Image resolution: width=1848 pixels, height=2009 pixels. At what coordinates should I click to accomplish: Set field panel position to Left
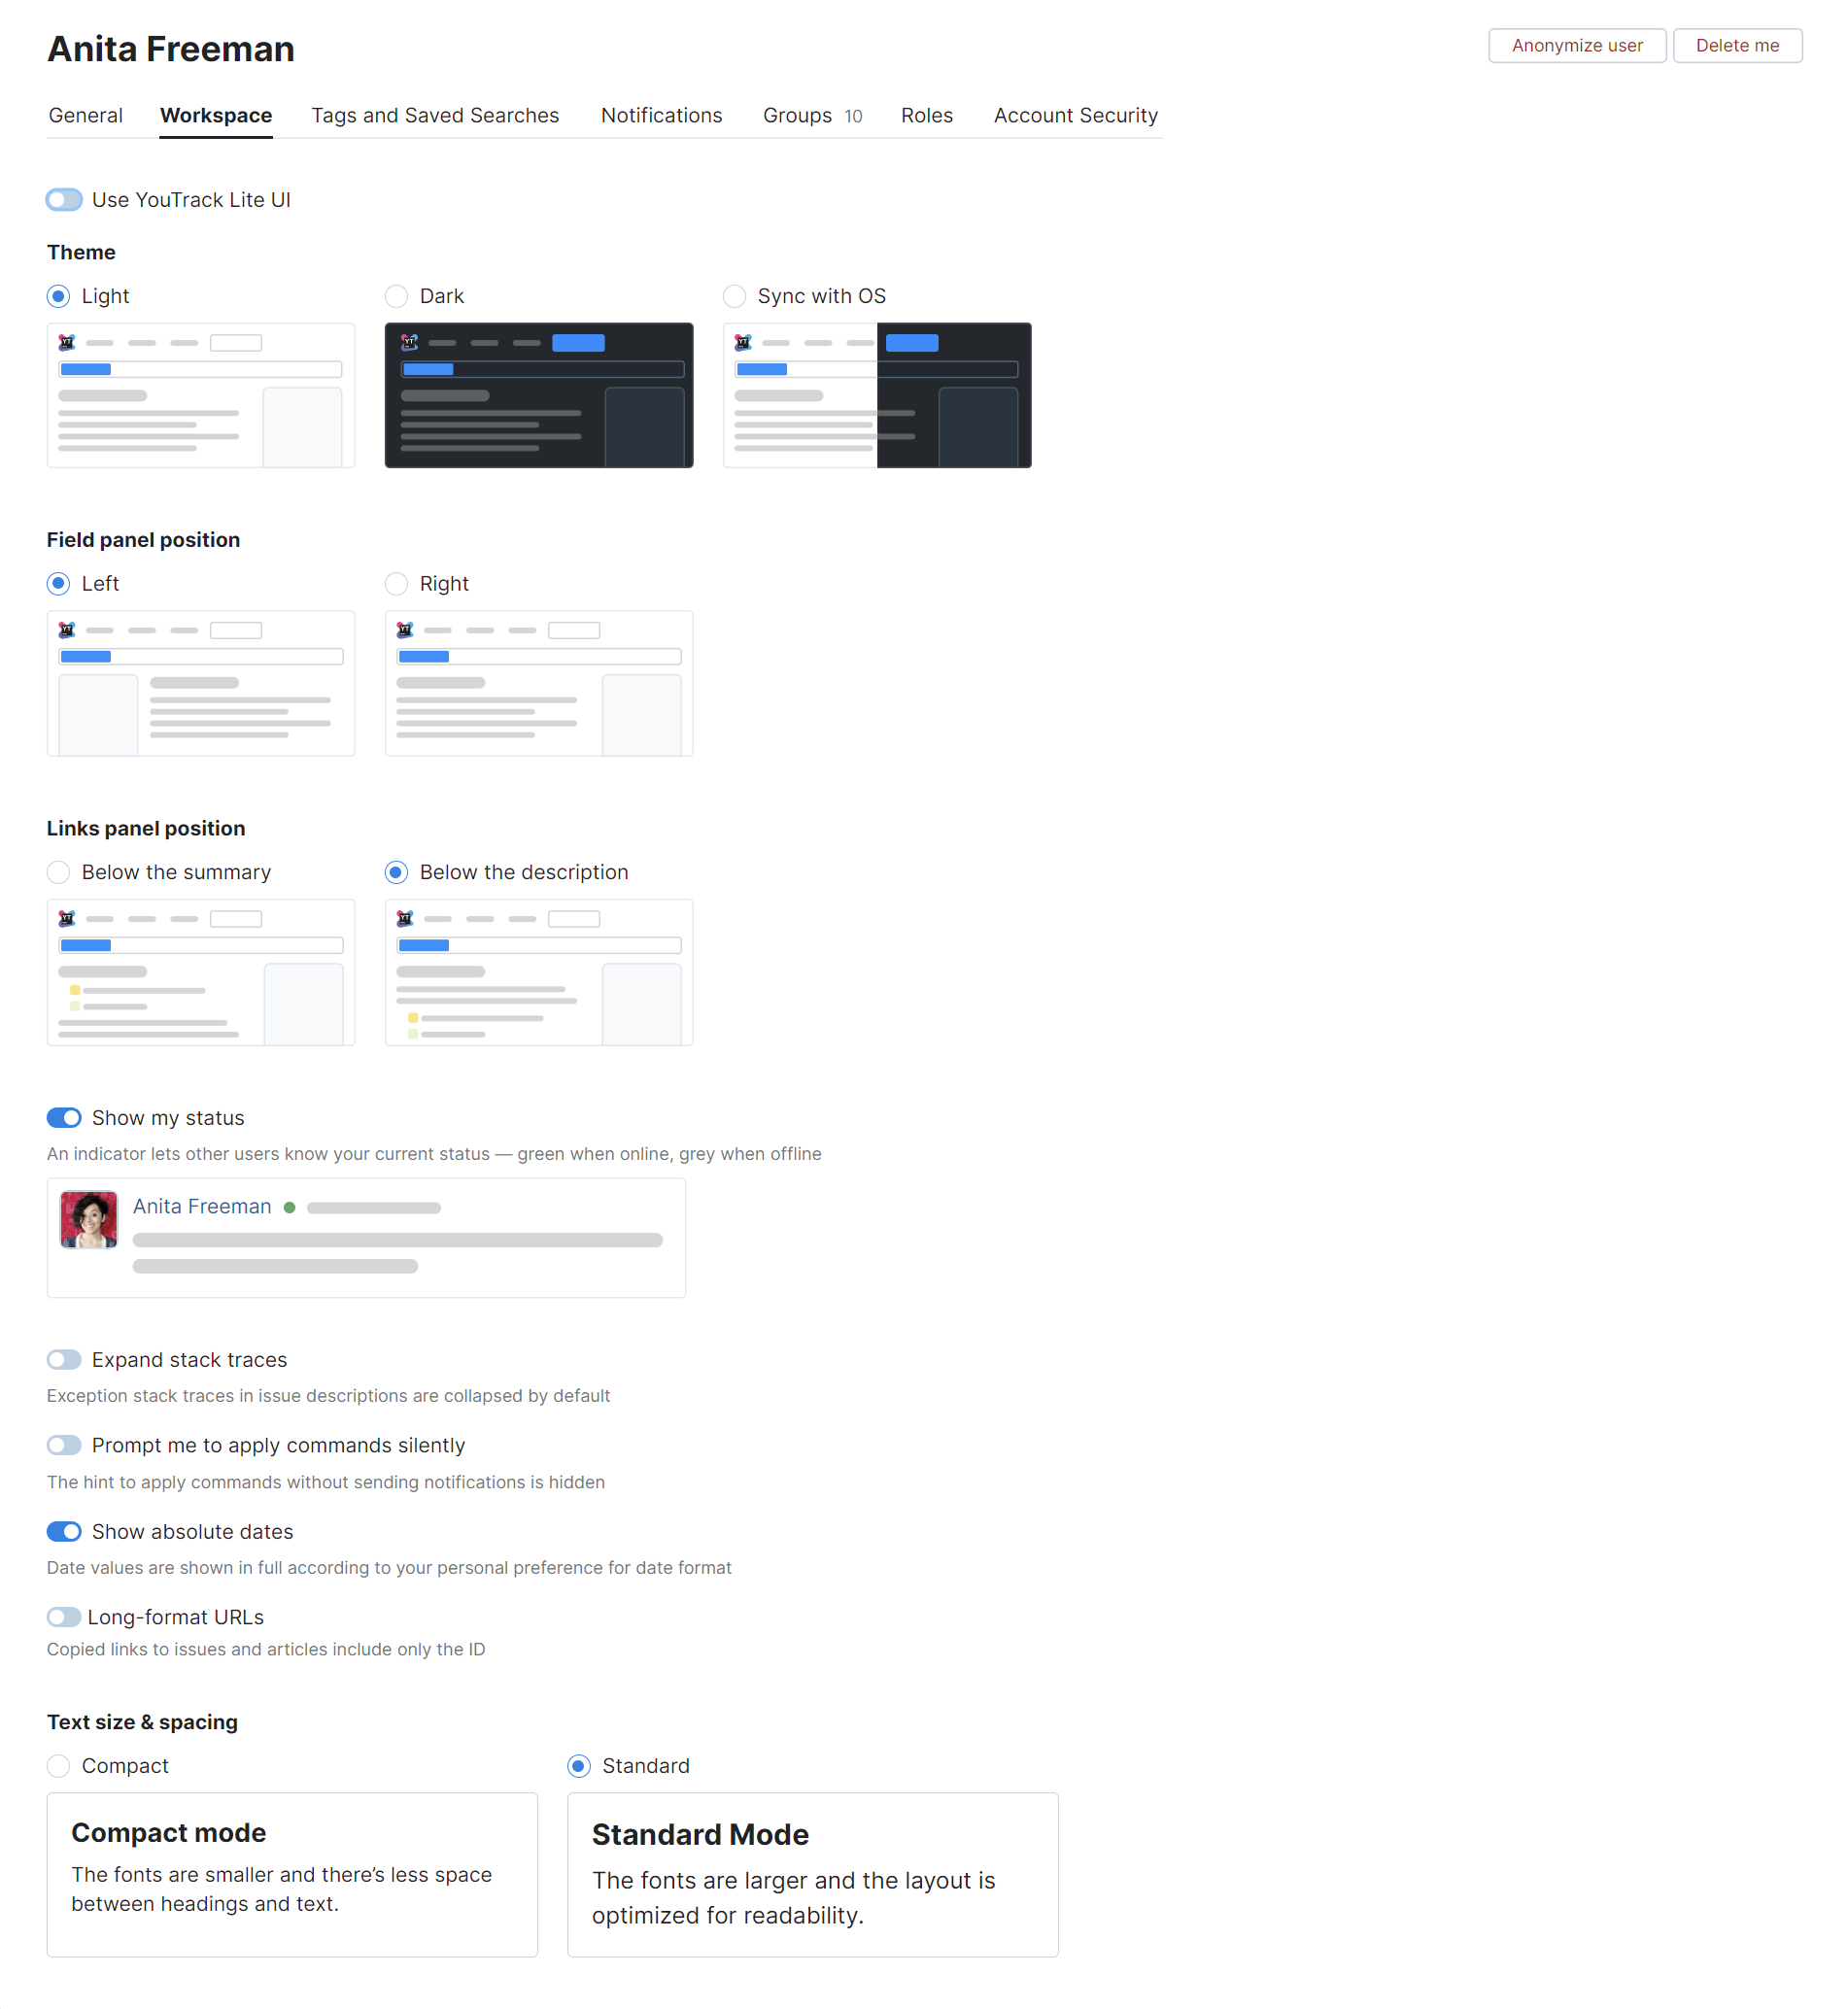pos(58,583)
